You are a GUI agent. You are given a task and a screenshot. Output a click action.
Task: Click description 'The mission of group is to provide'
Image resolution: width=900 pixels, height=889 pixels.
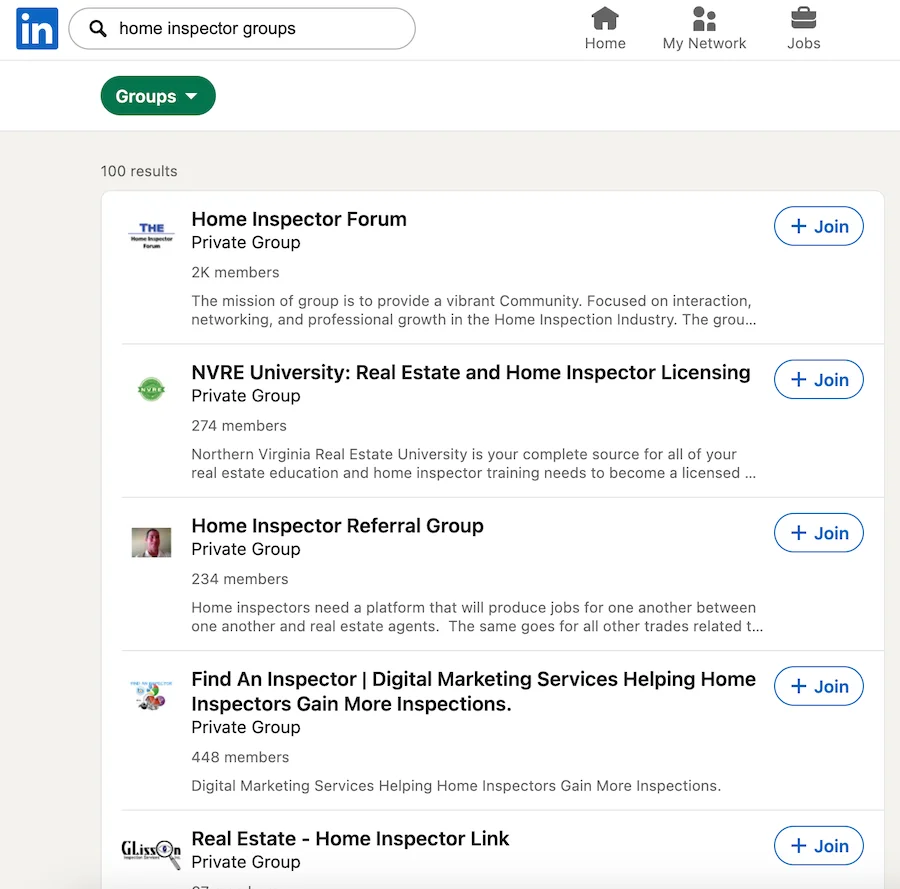pyautogui.click(x=474, y=310)
